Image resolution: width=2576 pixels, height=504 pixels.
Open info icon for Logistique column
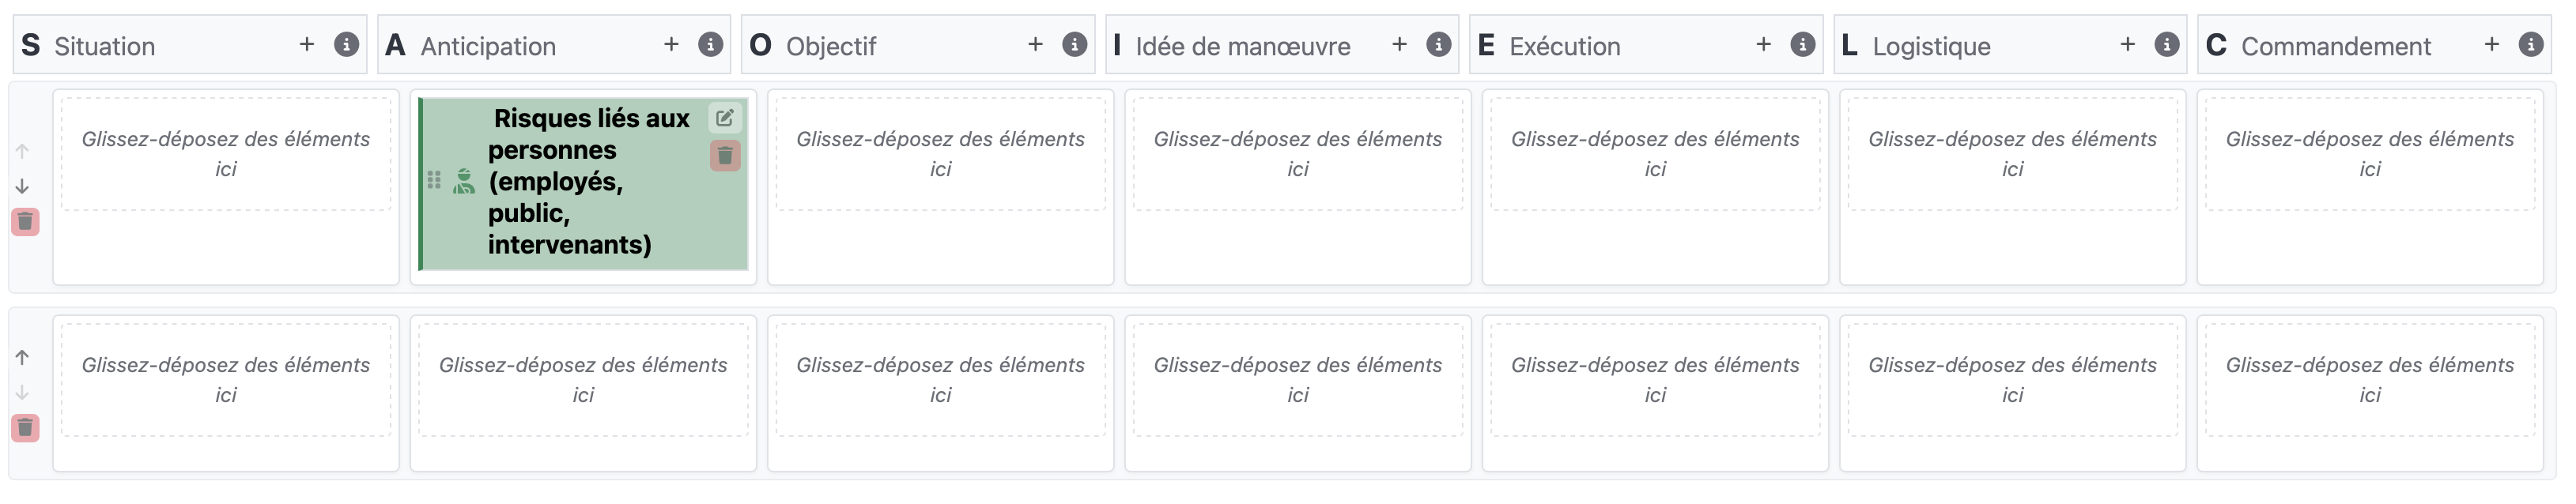click(x=2166, y=45)
